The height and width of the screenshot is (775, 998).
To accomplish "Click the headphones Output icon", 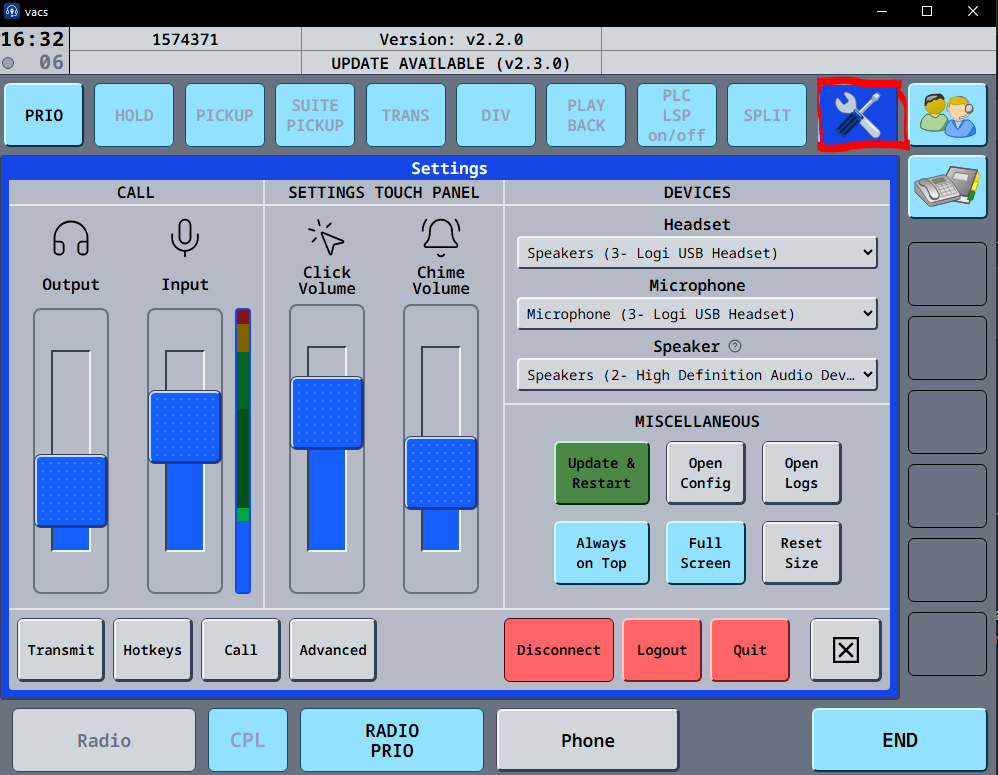I will [x=71, y=238].
